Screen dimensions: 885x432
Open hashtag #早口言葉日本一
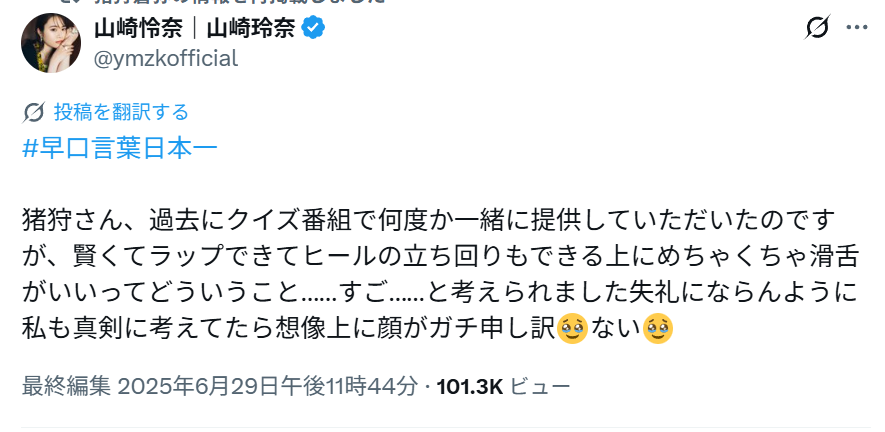(x=119, y=148)
